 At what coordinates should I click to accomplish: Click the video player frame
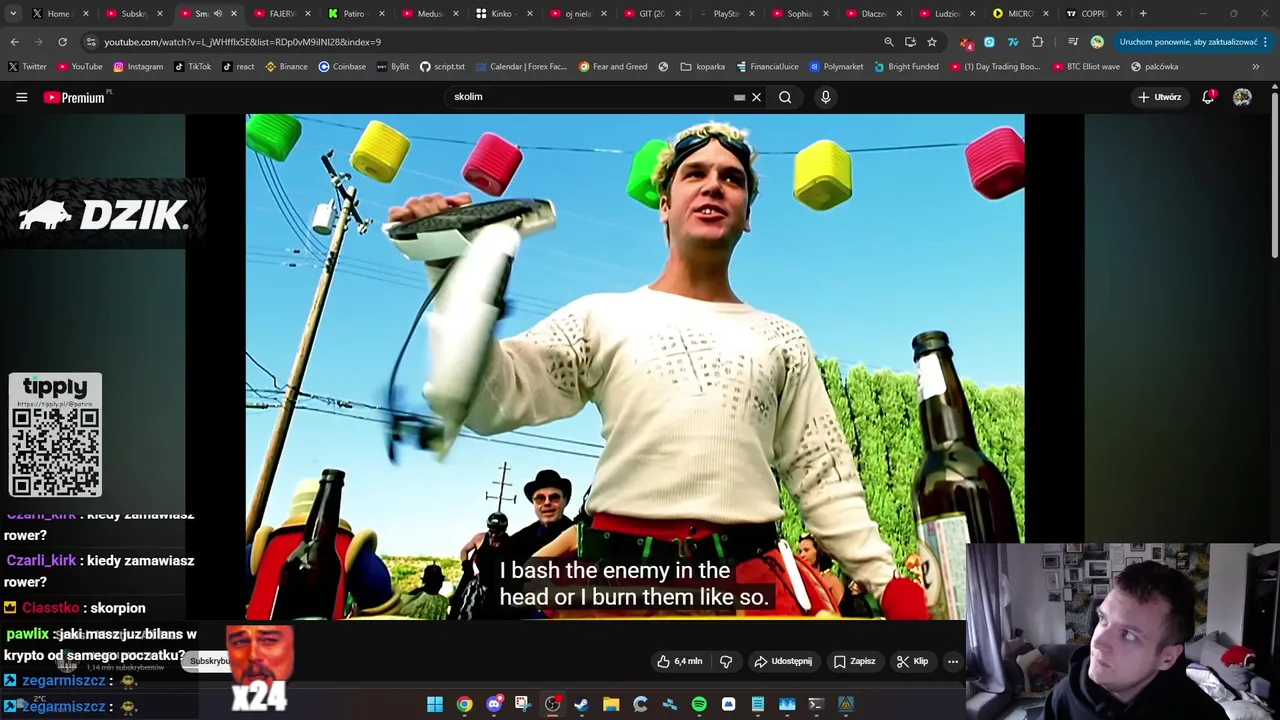[x=635, y=367]
